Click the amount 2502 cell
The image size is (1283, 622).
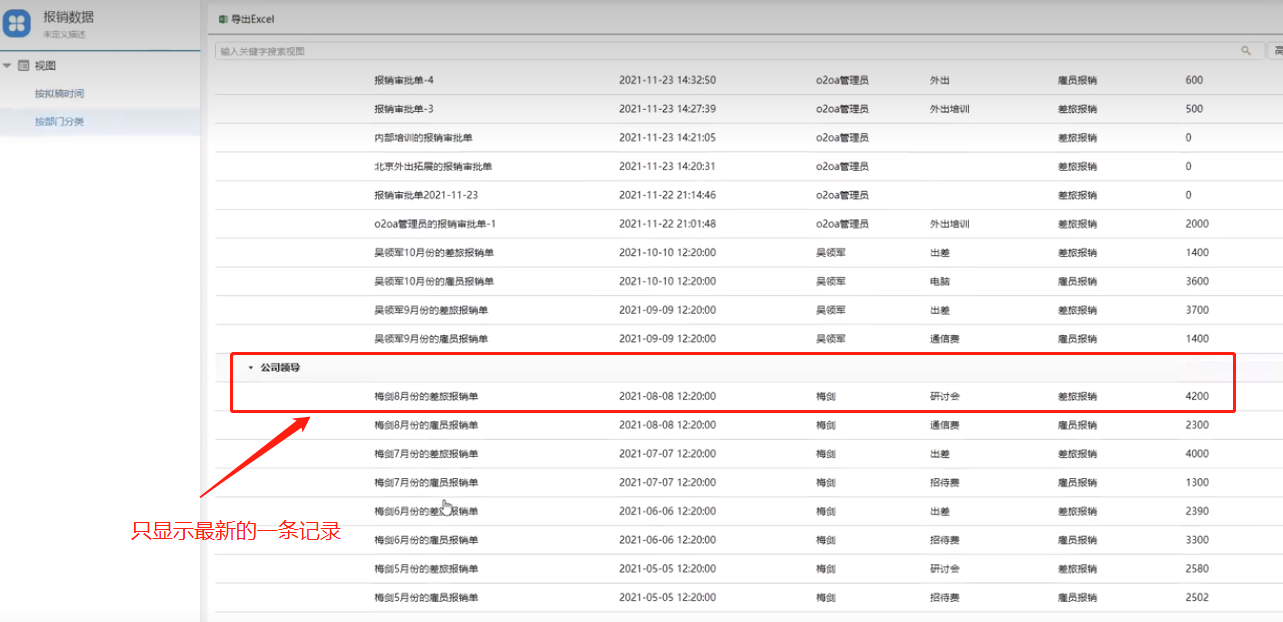[x=1197, y=598]
